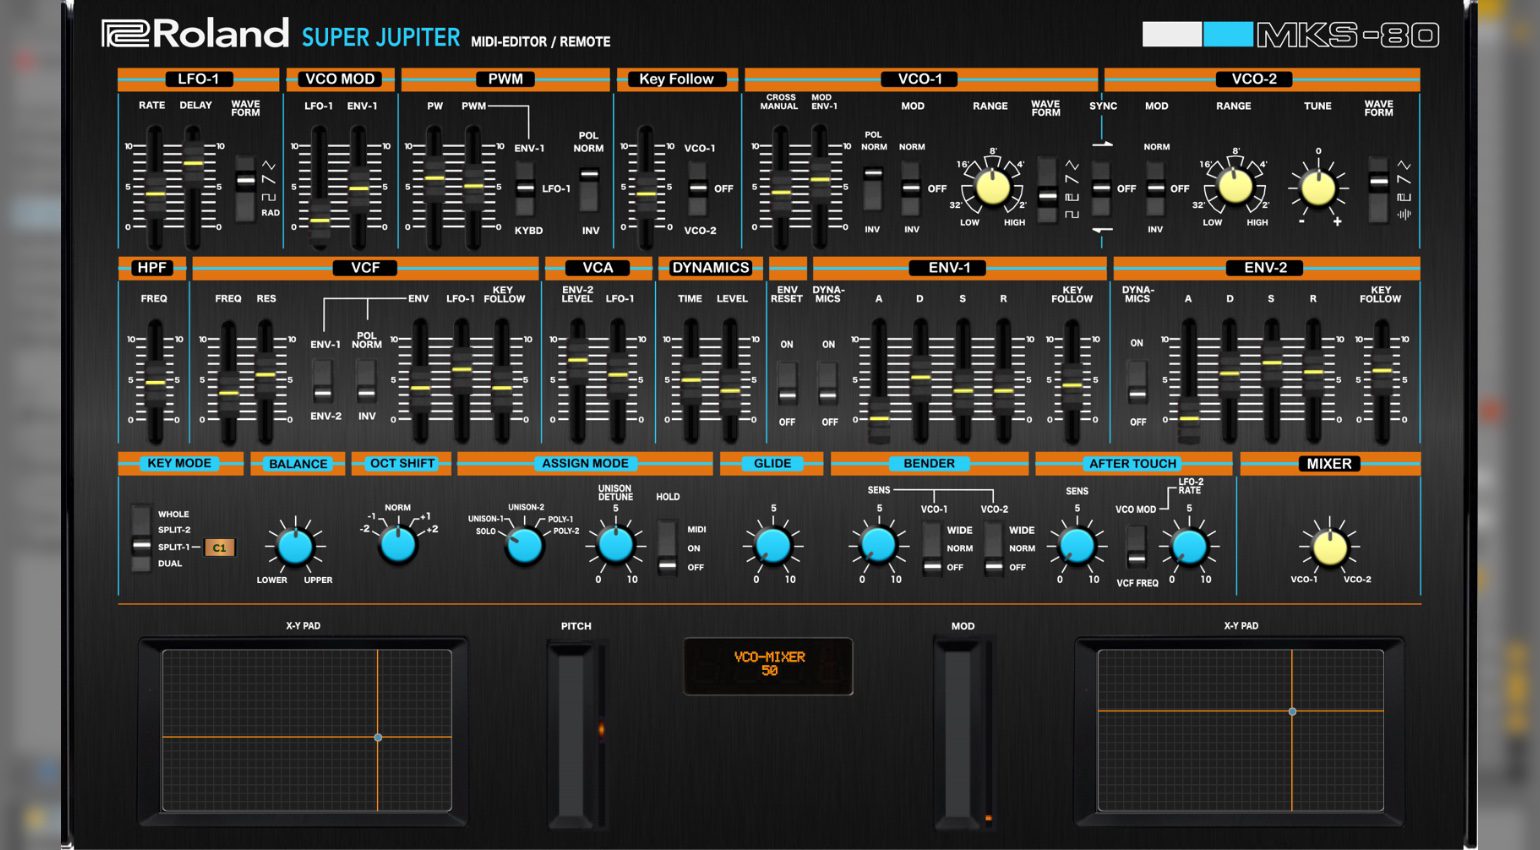Click the MOD wheel strip
This screenshot has height=850, width=1540.
[958, 737]
